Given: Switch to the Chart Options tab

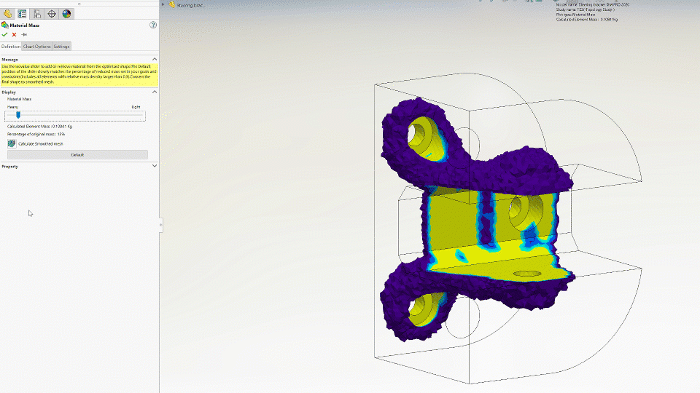Looking at the screenshot, I should click(37, 46).
